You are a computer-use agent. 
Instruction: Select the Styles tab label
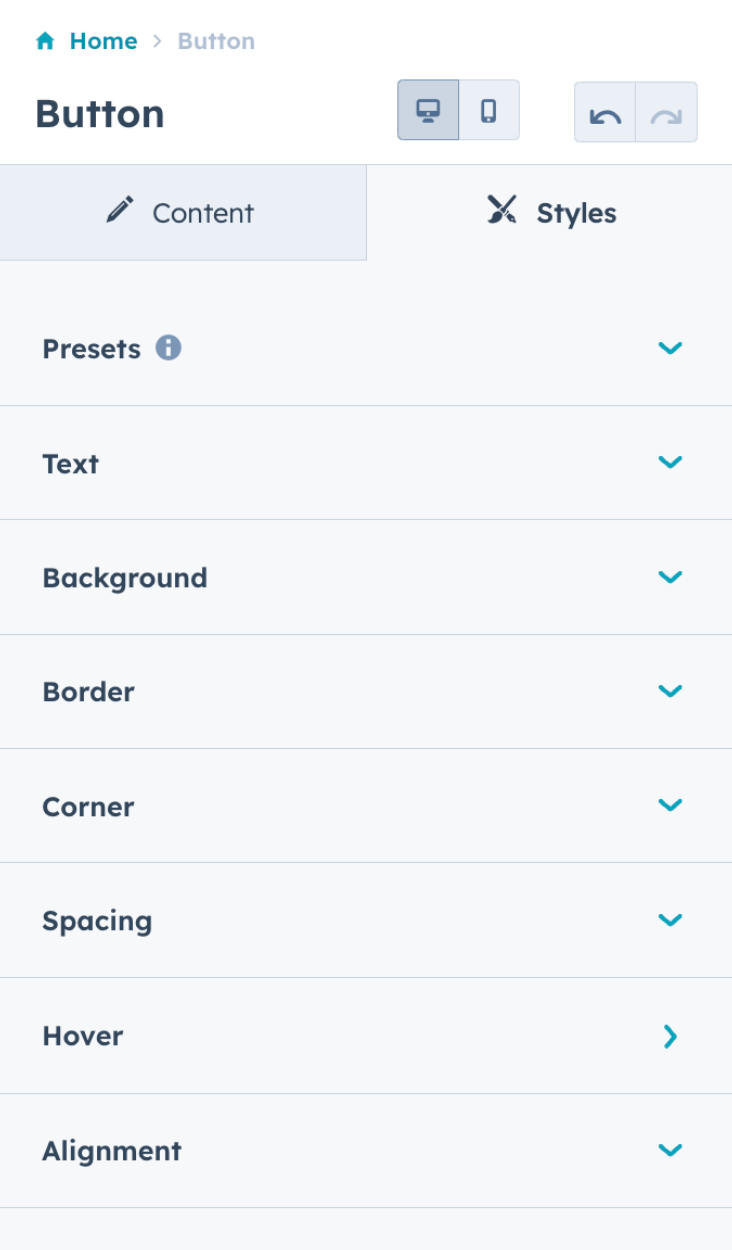tap(576, 213)
